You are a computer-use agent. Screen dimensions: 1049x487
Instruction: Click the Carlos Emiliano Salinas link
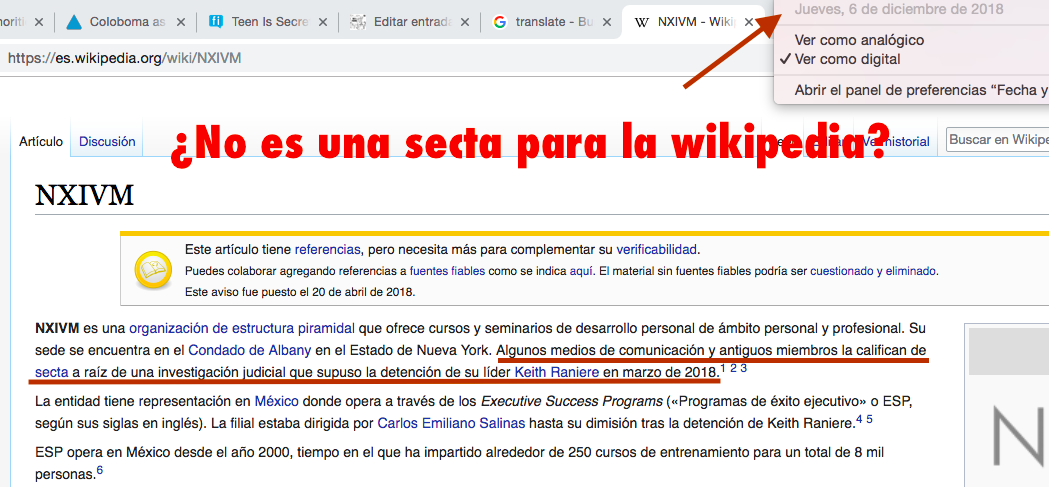(x=436, y=423)
